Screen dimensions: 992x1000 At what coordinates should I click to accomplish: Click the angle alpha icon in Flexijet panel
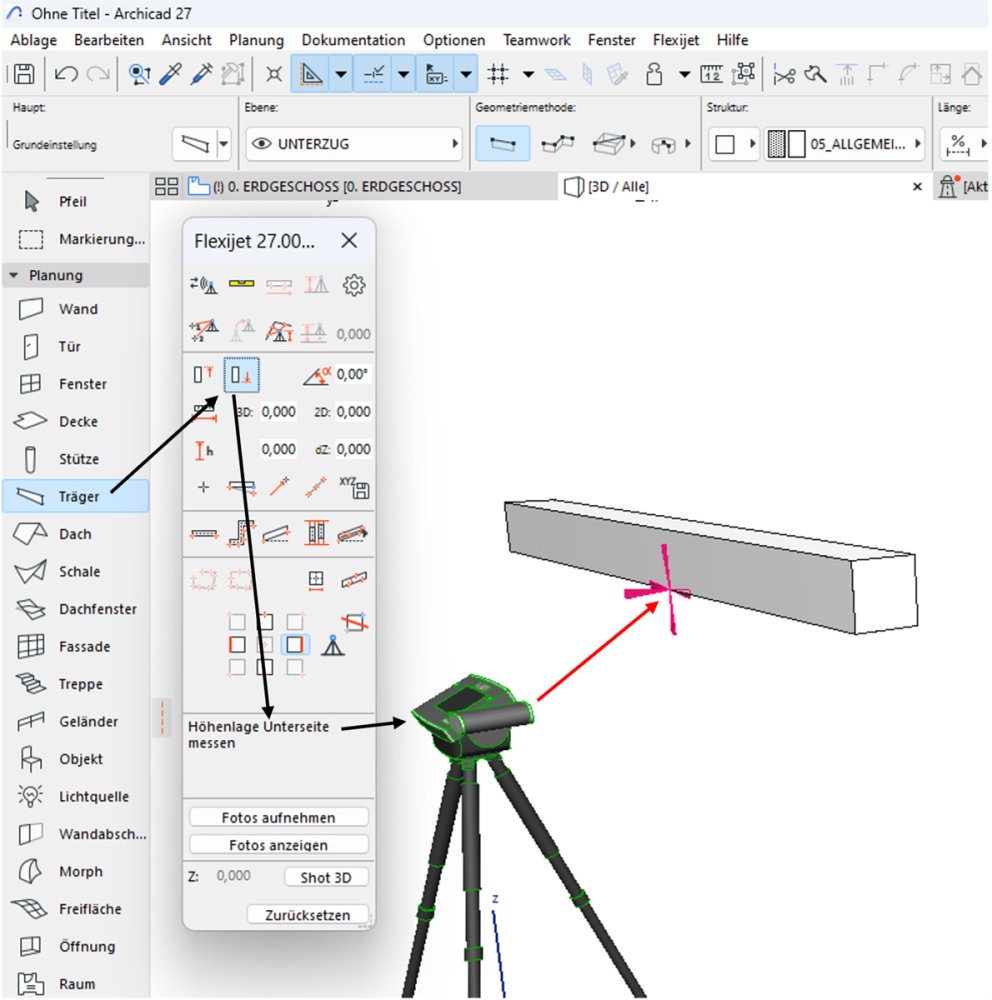pos(317,375)
